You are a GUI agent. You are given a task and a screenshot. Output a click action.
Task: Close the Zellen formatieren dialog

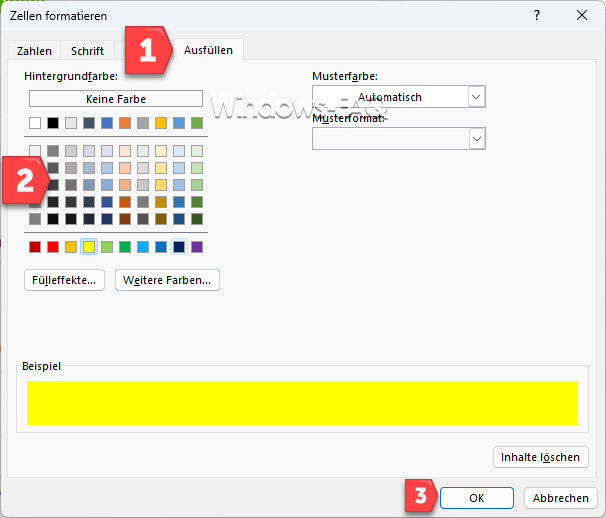582,15
